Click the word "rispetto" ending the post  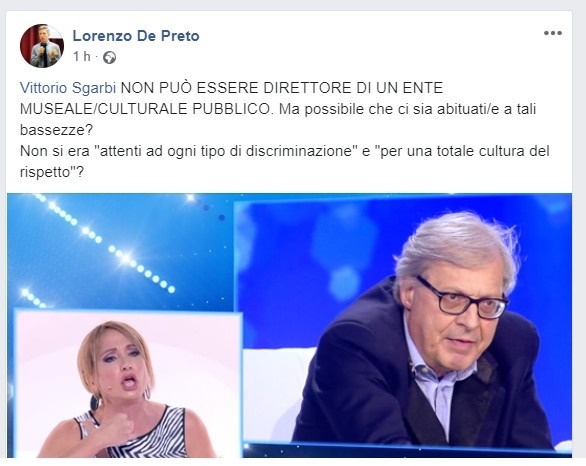(x=45, y=172)
